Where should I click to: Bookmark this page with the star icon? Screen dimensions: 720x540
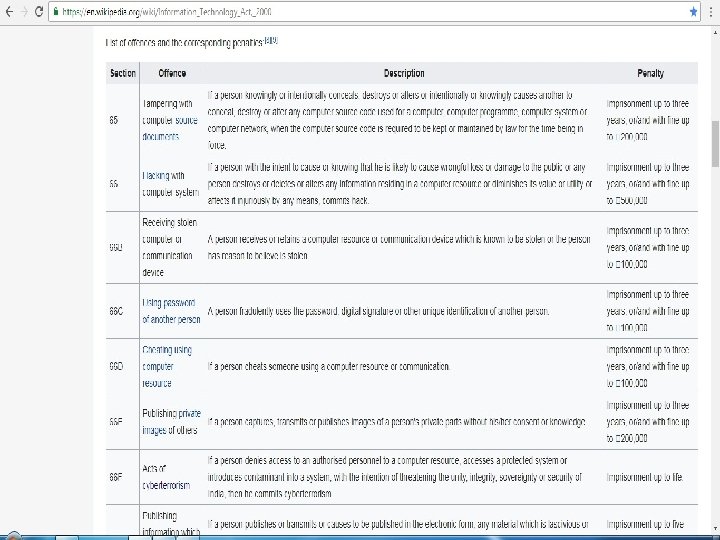tap(693, 11)
